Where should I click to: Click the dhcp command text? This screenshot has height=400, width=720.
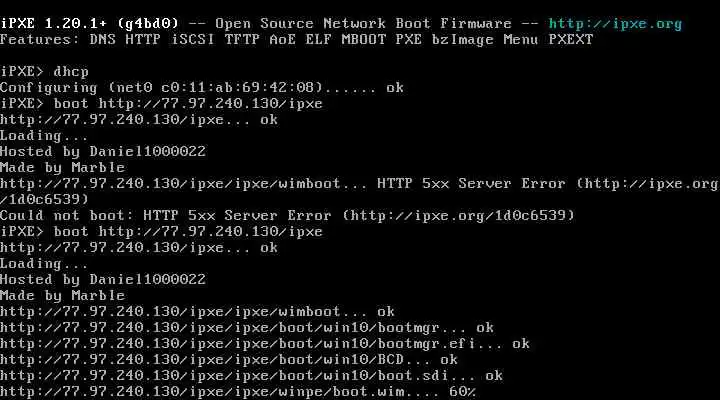point(71,72)
